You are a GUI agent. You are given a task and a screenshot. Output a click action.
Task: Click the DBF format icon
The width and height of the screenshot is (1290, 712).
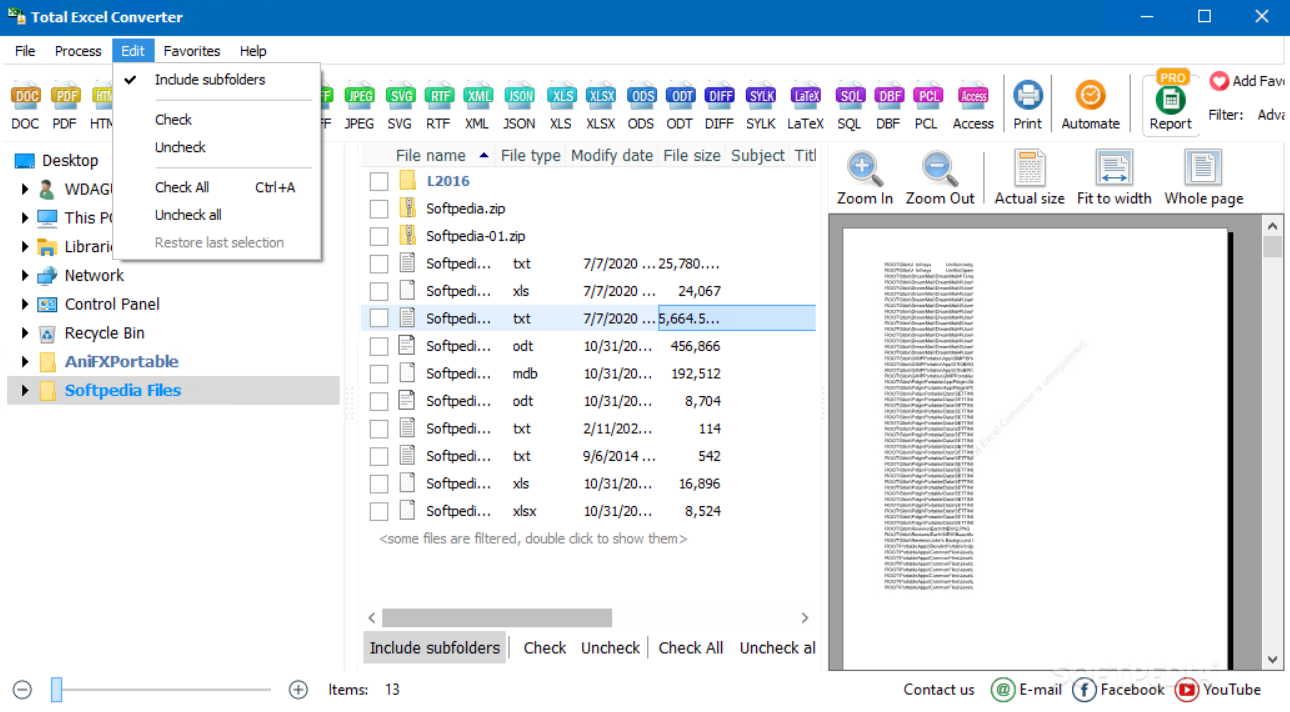point(889,106)
